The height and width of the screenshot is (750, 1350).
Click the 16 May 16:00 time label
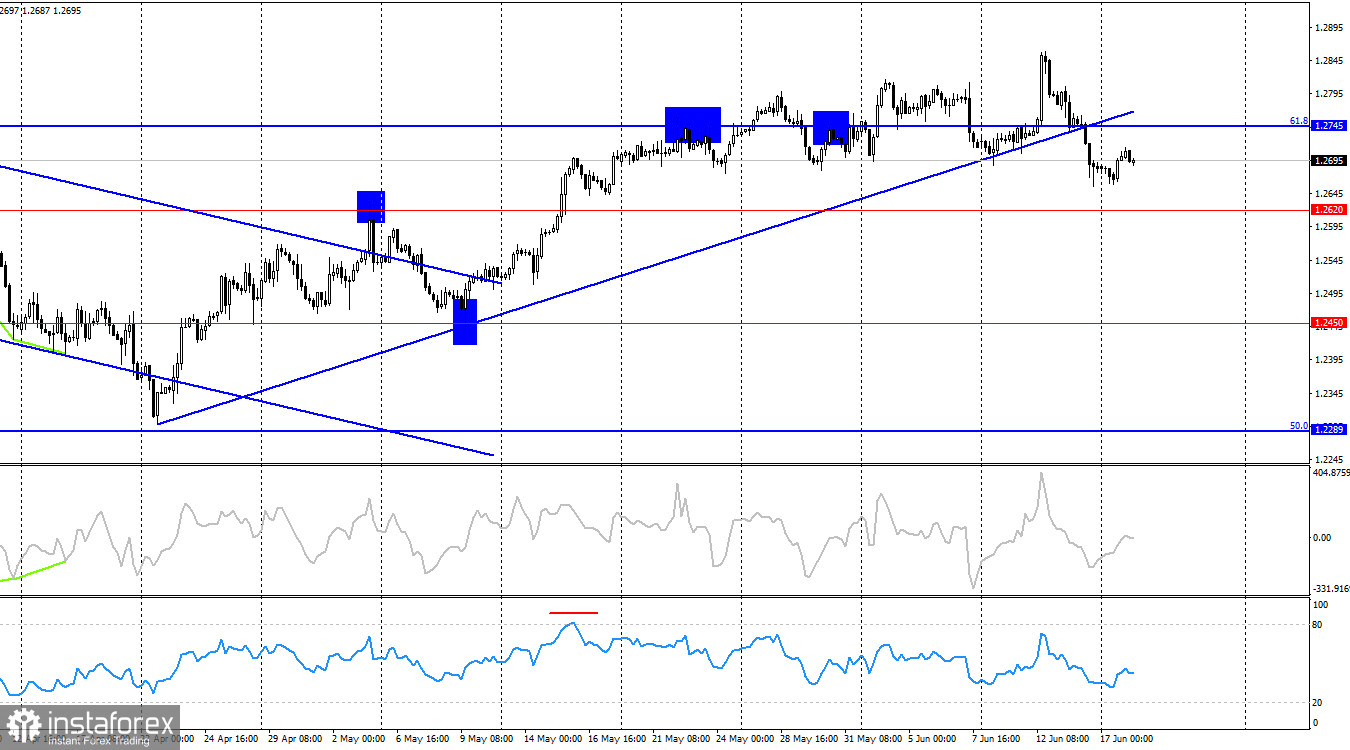(x=616, y=740)
